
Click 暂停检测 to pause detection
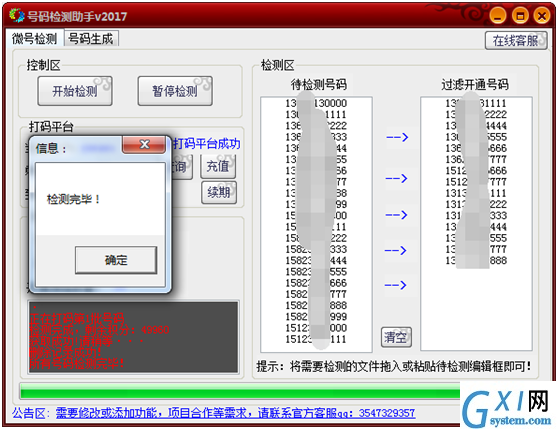pos(175,91)
